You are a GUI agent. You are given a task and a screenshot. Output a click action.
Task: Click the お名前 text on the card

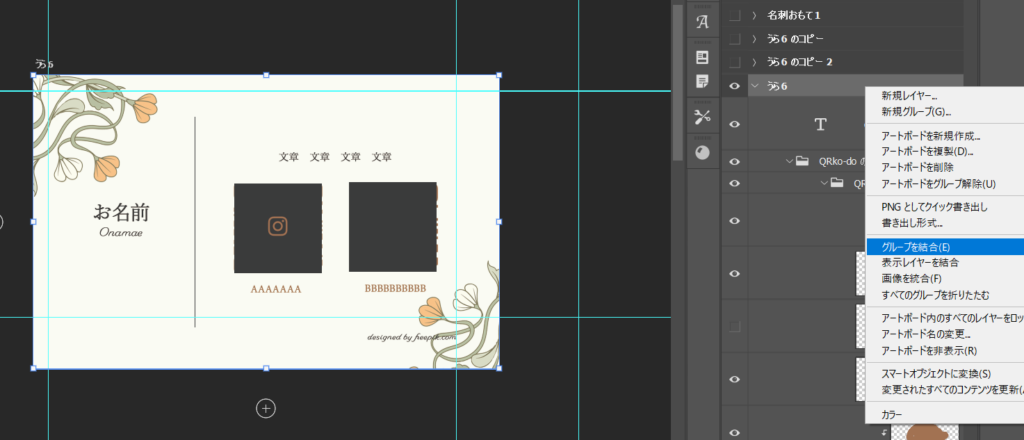(x=121, y=212)
